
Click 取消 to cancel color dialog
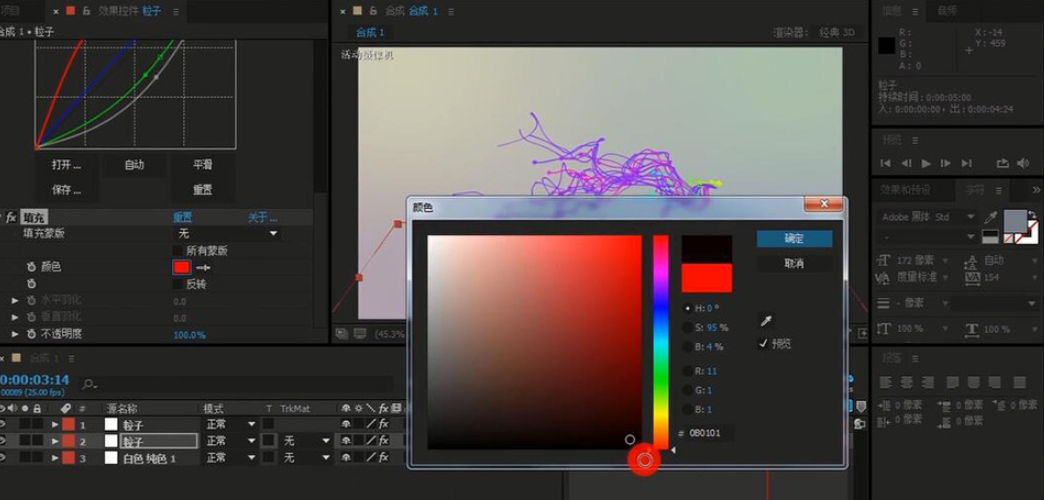point(794,264)
